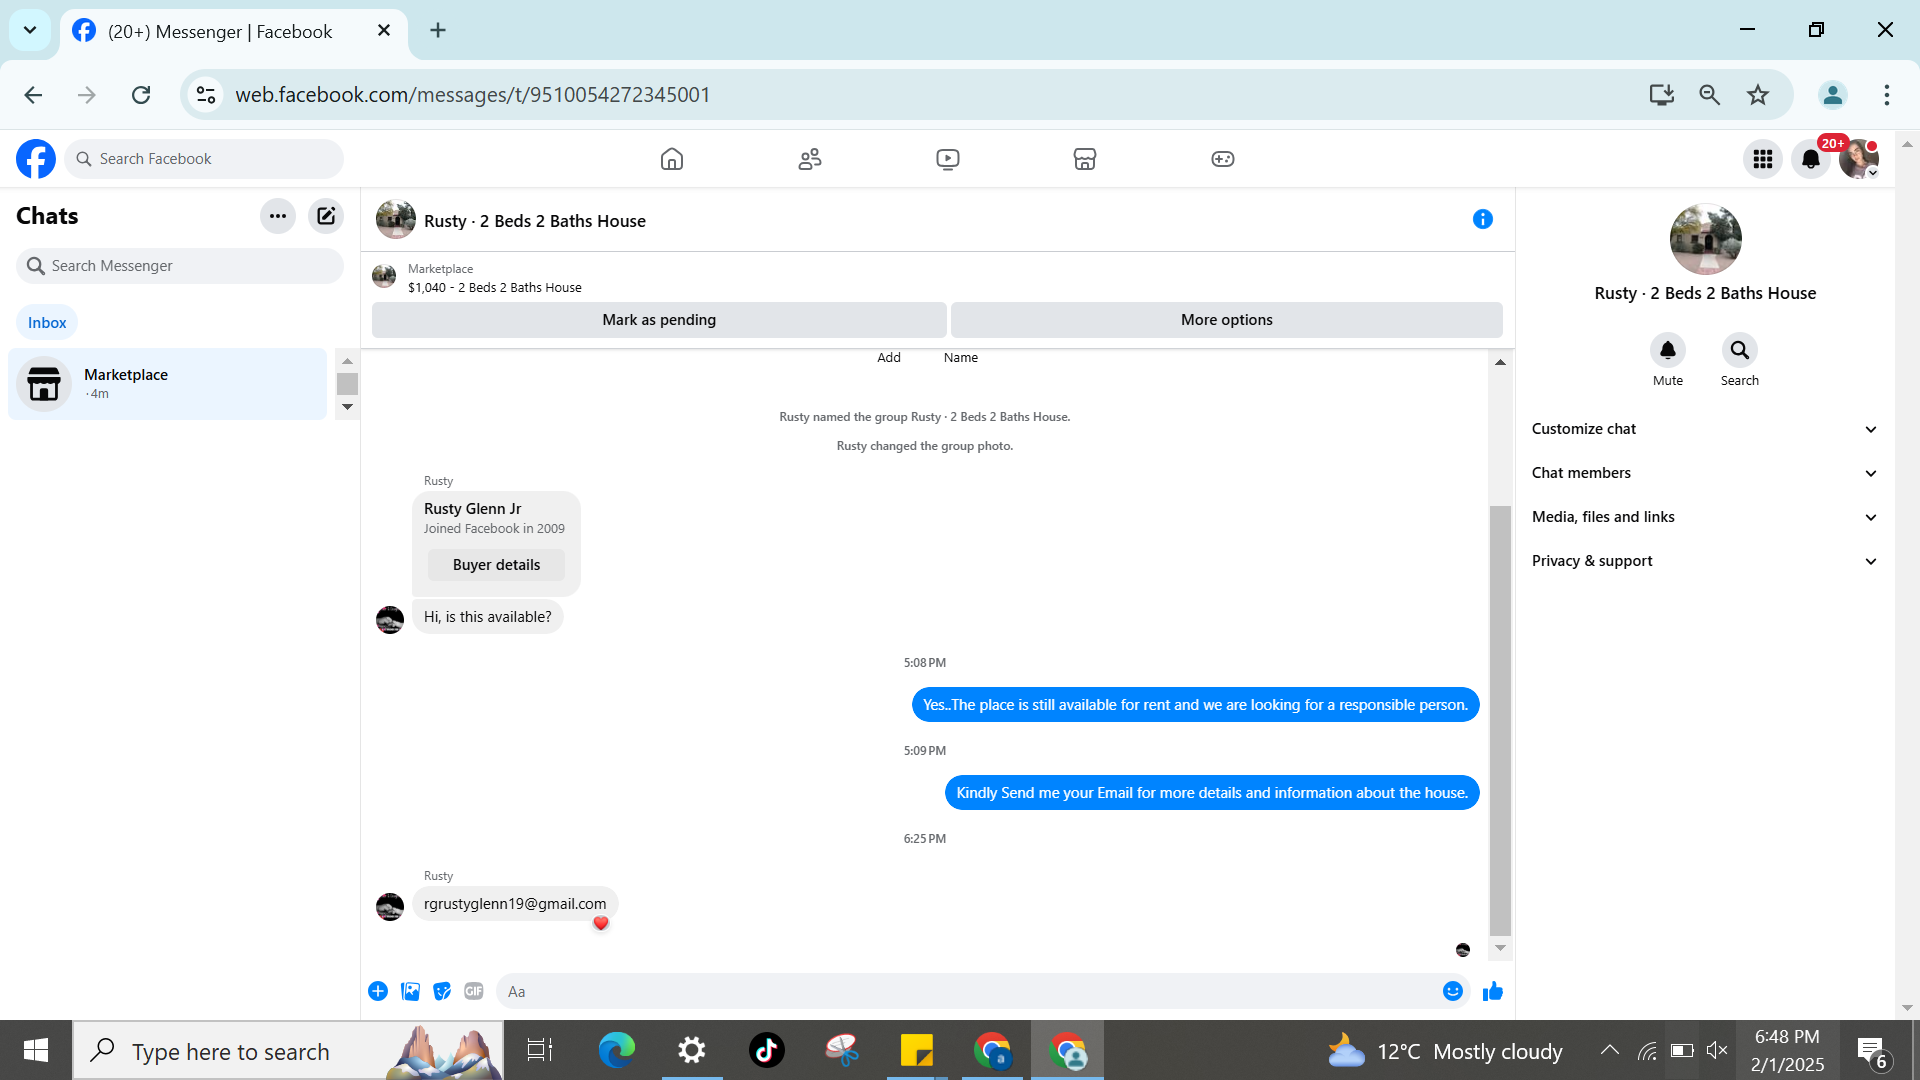Open the emoji picker in message box

pos(1452,991)
